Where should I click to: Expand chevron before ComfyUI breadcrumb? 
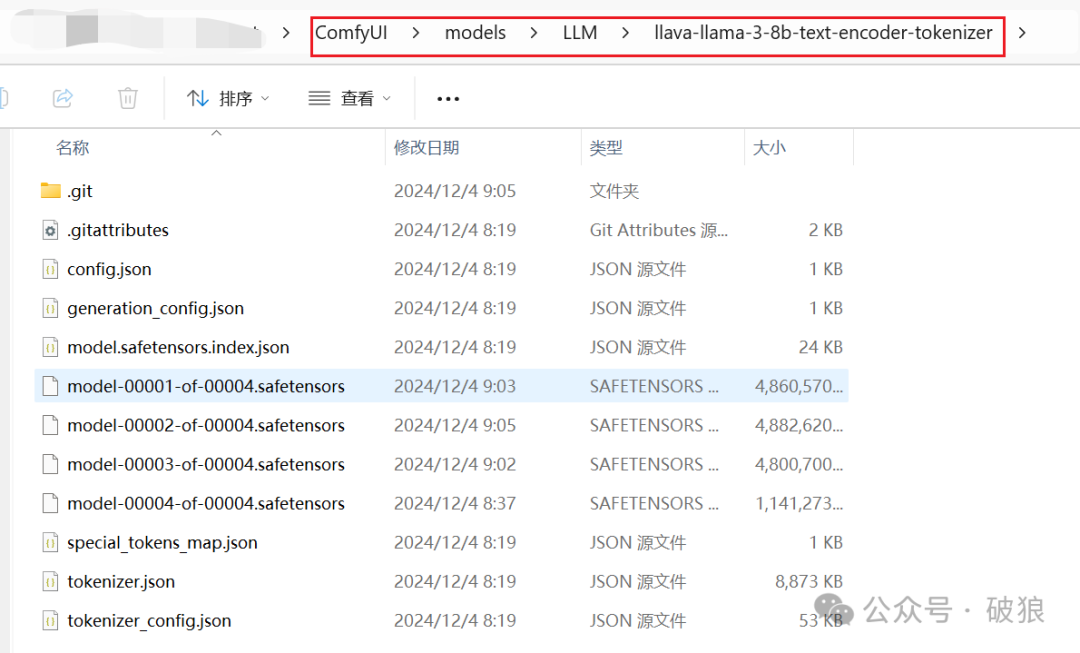tap(287, 32)
